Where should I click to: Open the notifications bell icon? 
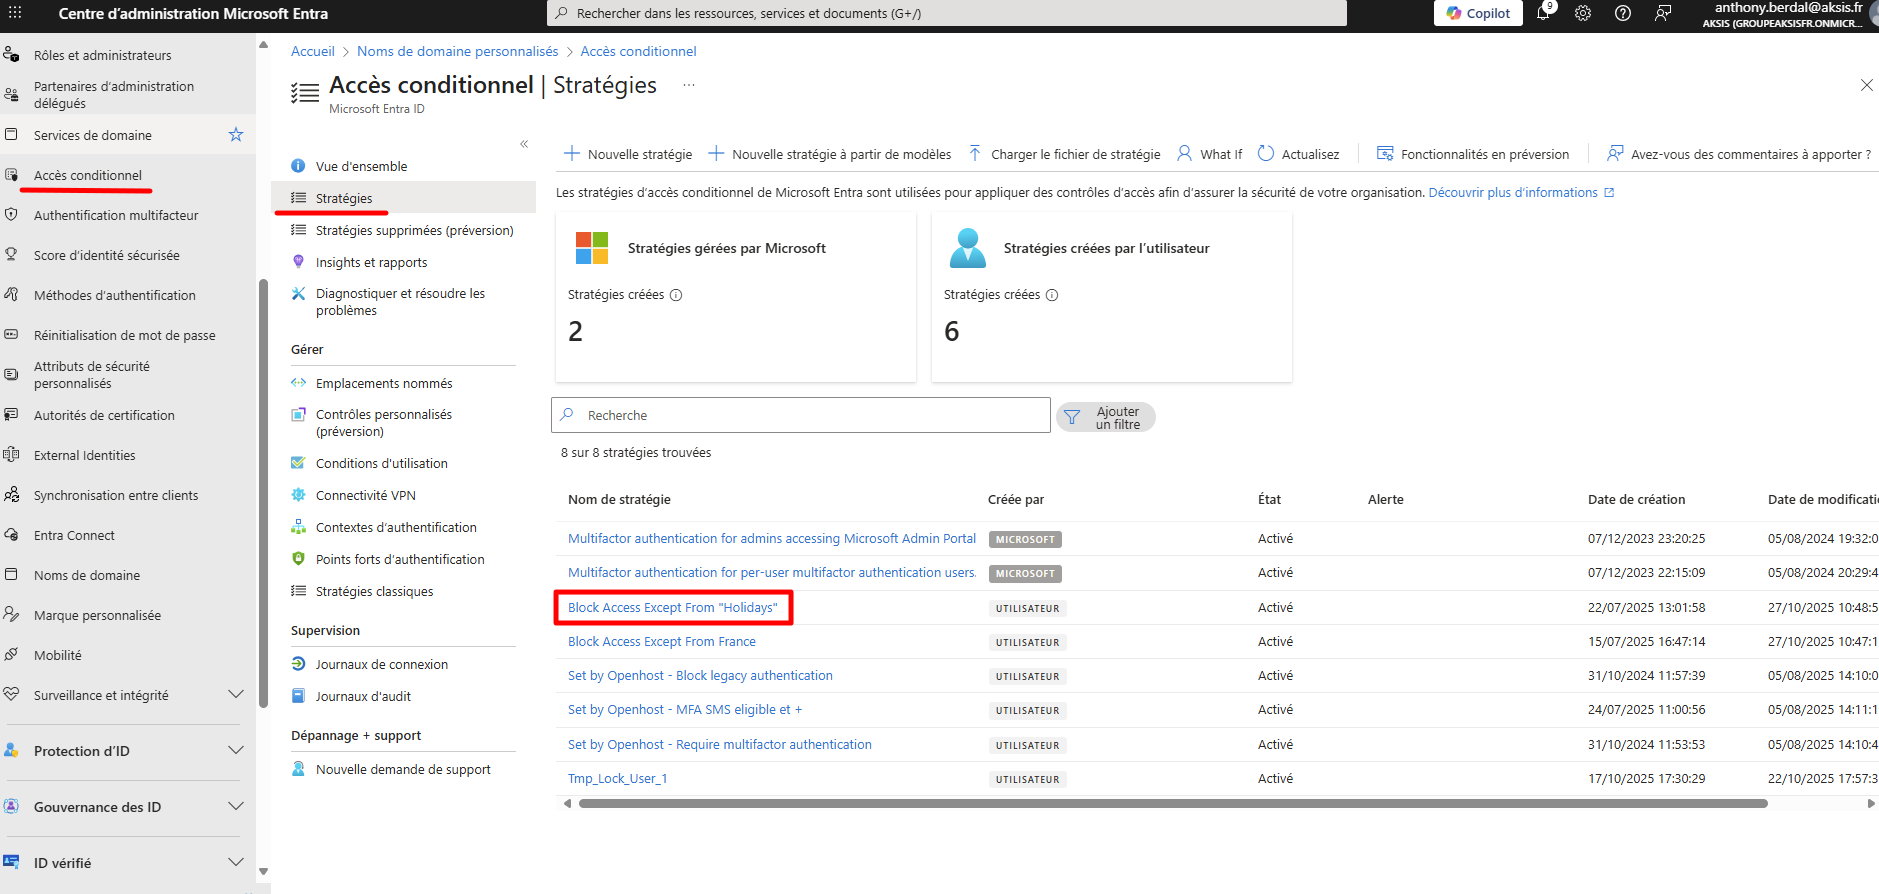pyautogui.click(x=1543, y=13)
